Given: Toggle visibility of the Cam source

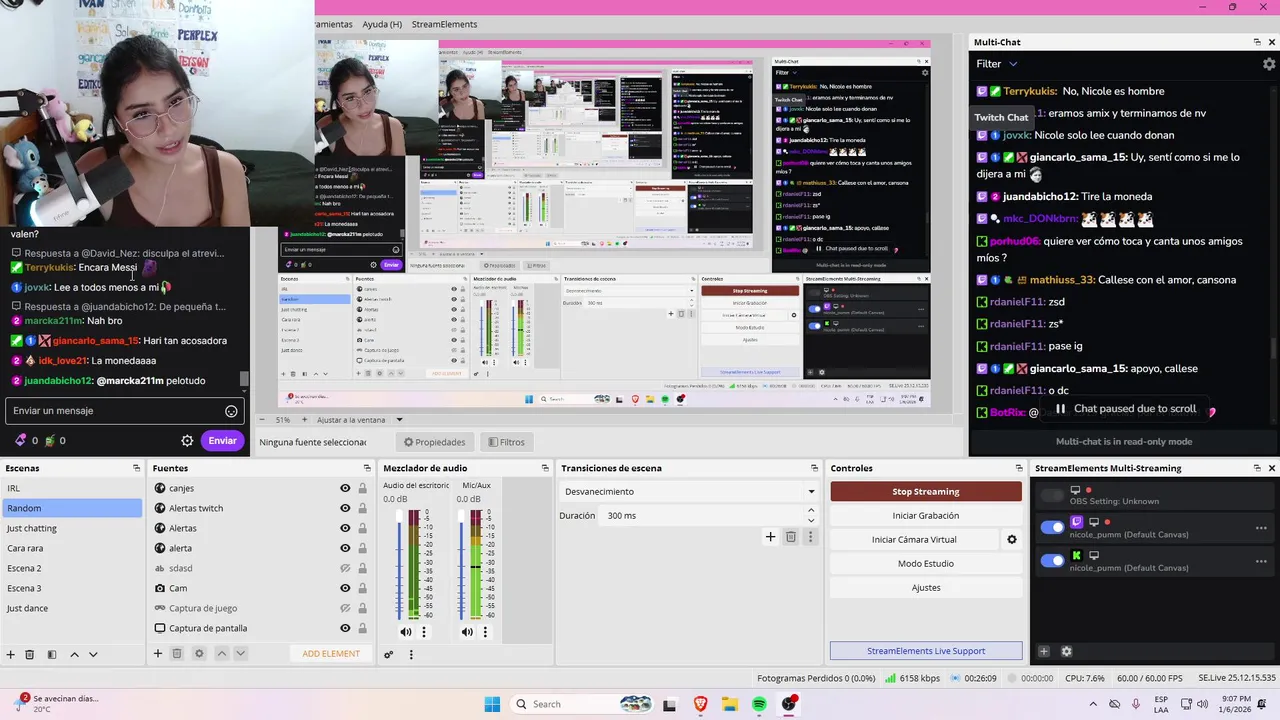Looking at the screenshot, I should [x=345, y=588].
